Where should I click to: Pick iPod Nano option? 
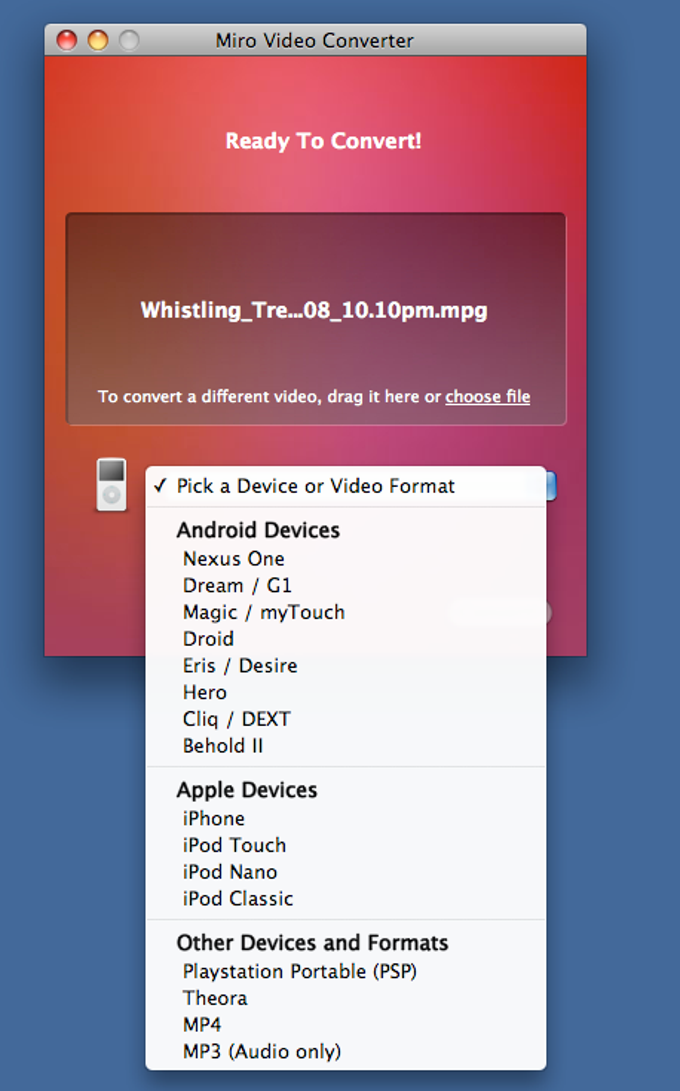pyautogui.click(x=346, y=872)
